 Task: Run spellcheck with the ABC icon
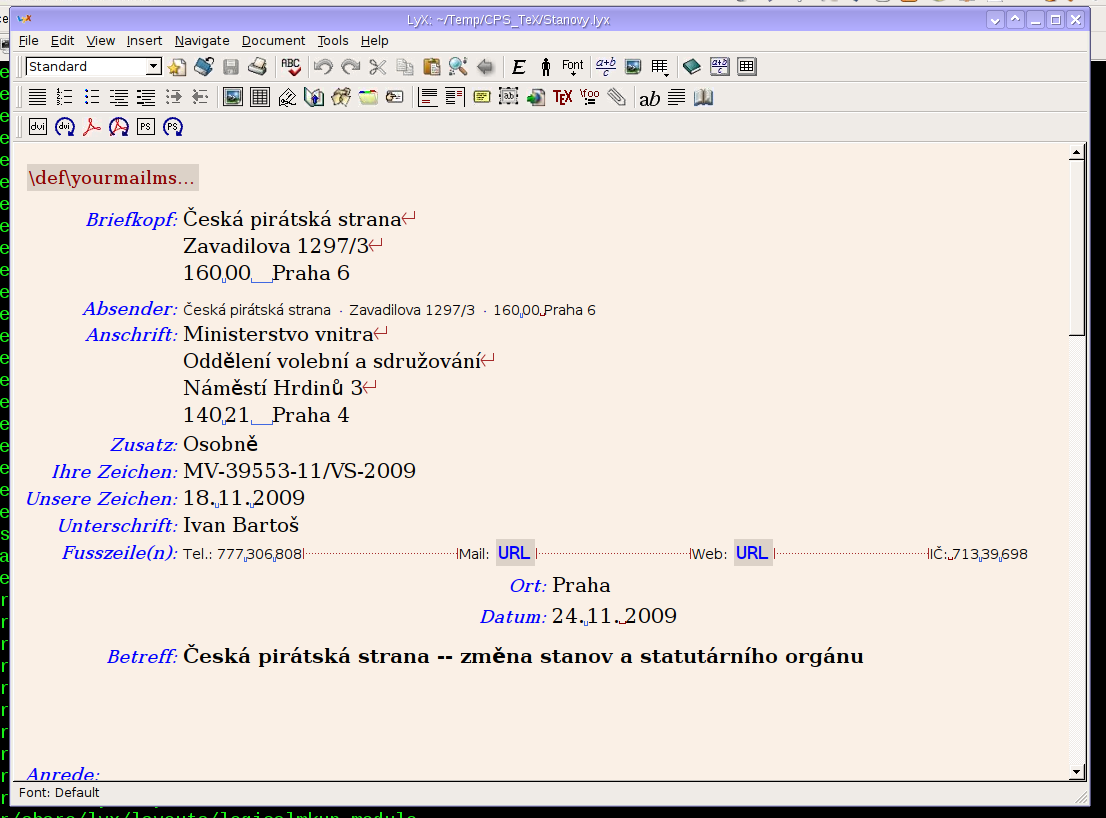click(291, 67)
